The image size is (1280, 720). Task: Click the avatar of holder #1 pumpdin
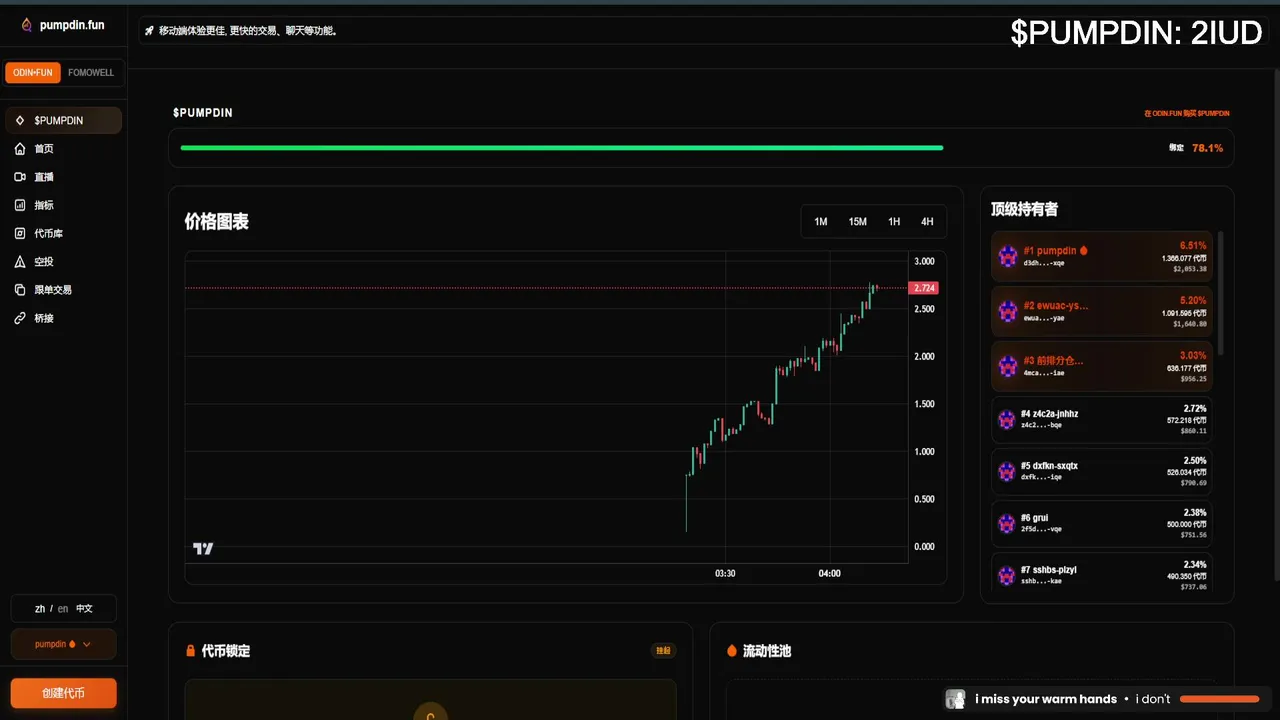coord(1008,256)
